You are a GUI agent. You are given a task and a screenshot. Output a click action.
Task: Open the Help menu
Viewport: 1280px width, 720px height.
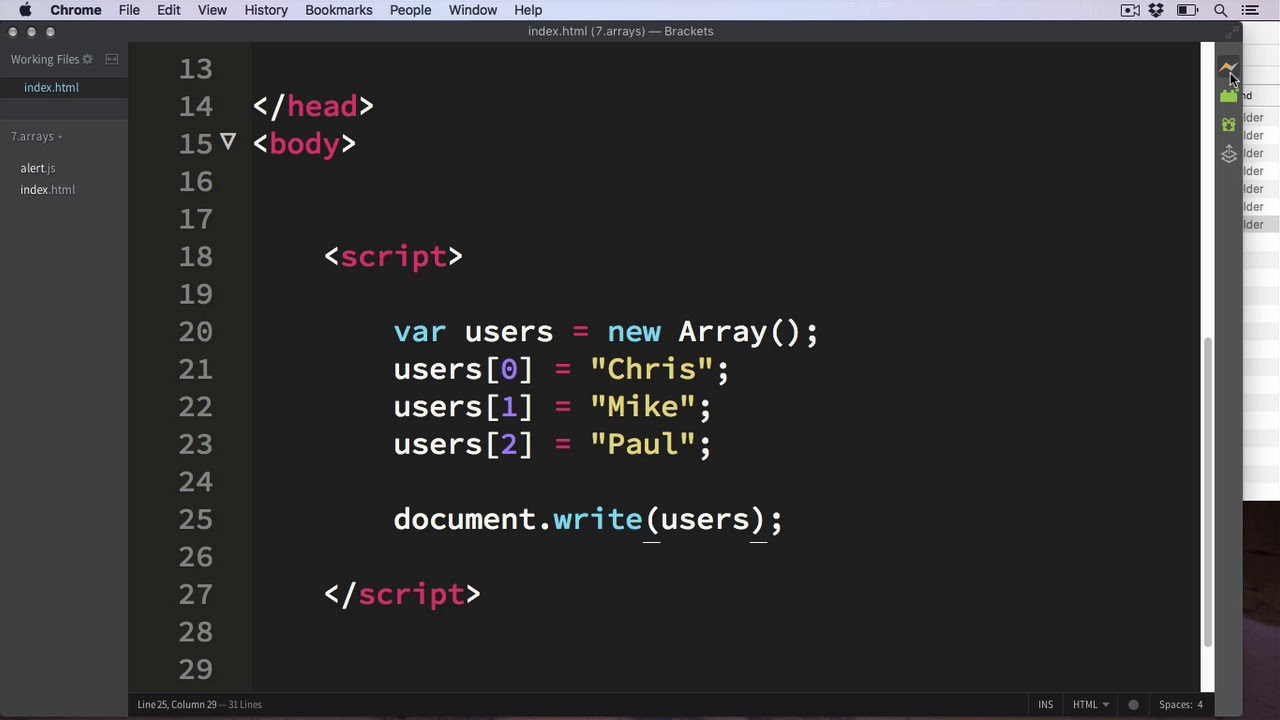(528, 10)
